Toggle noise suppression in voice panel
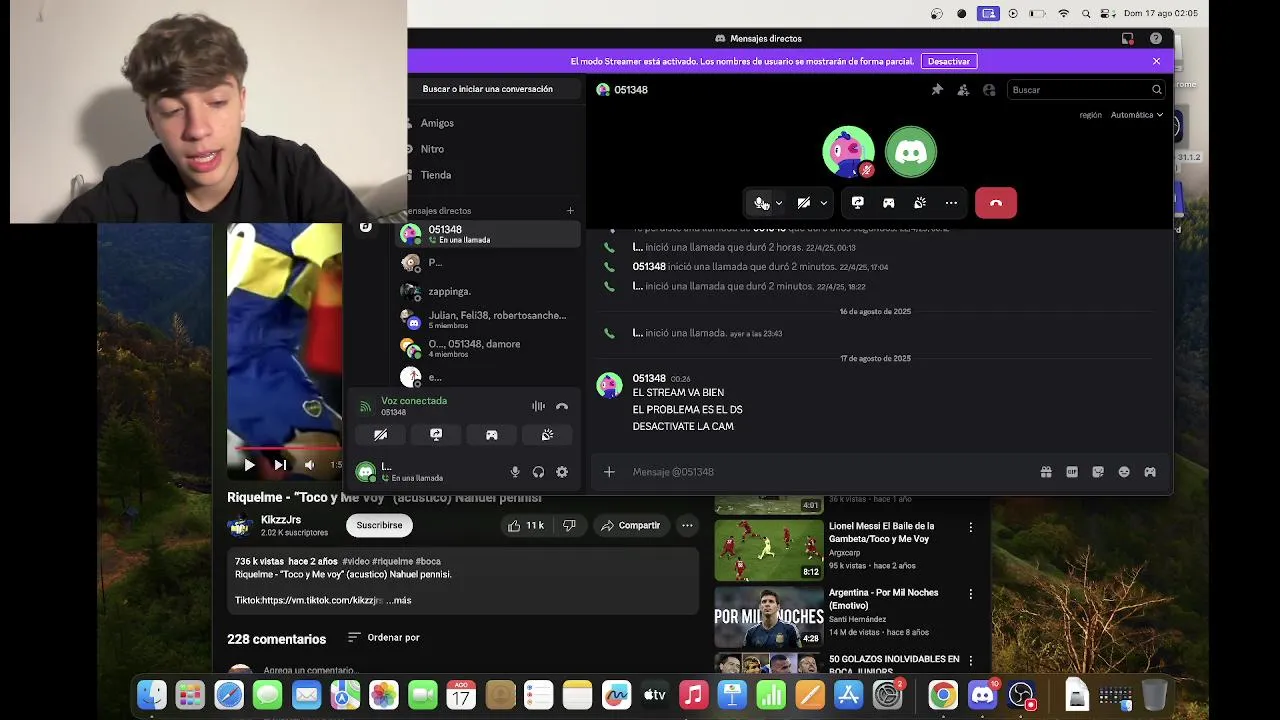The image size is (1280, 720). tap(538, 406)
